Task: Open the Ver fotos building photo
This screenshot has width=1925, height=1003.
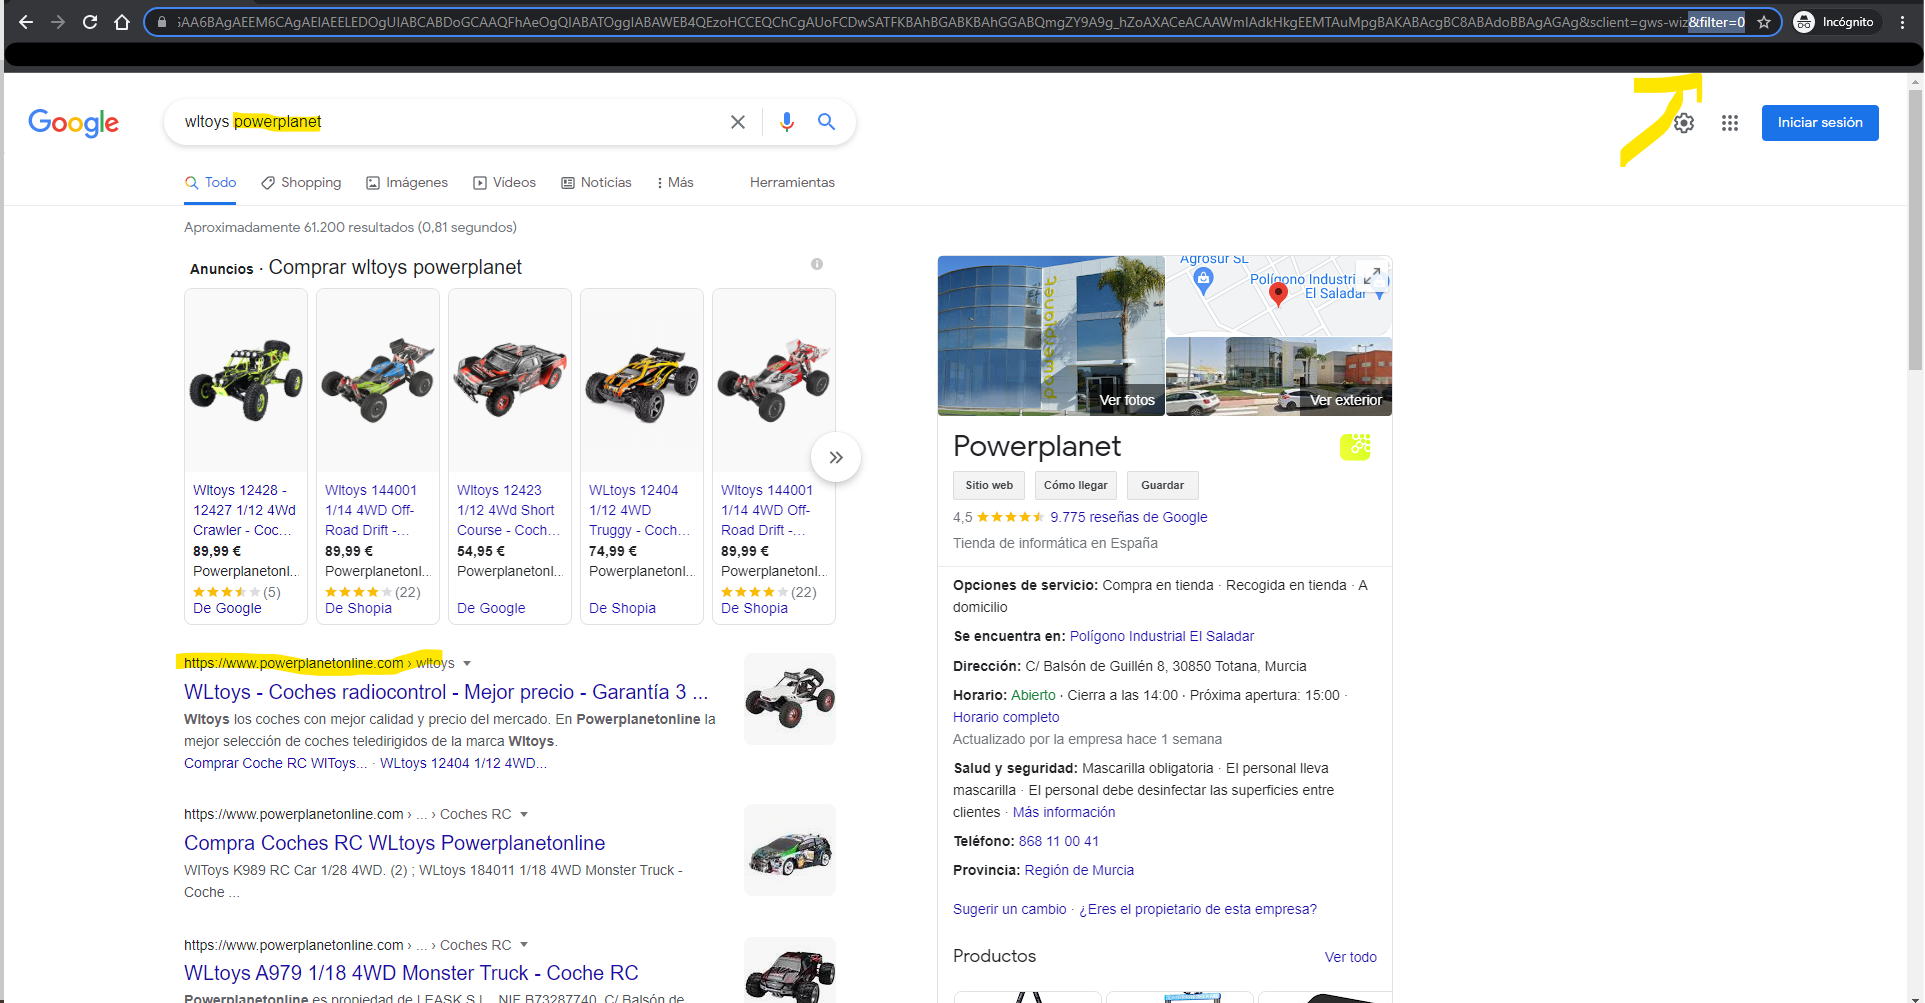Action: (x=1051, y=335)
